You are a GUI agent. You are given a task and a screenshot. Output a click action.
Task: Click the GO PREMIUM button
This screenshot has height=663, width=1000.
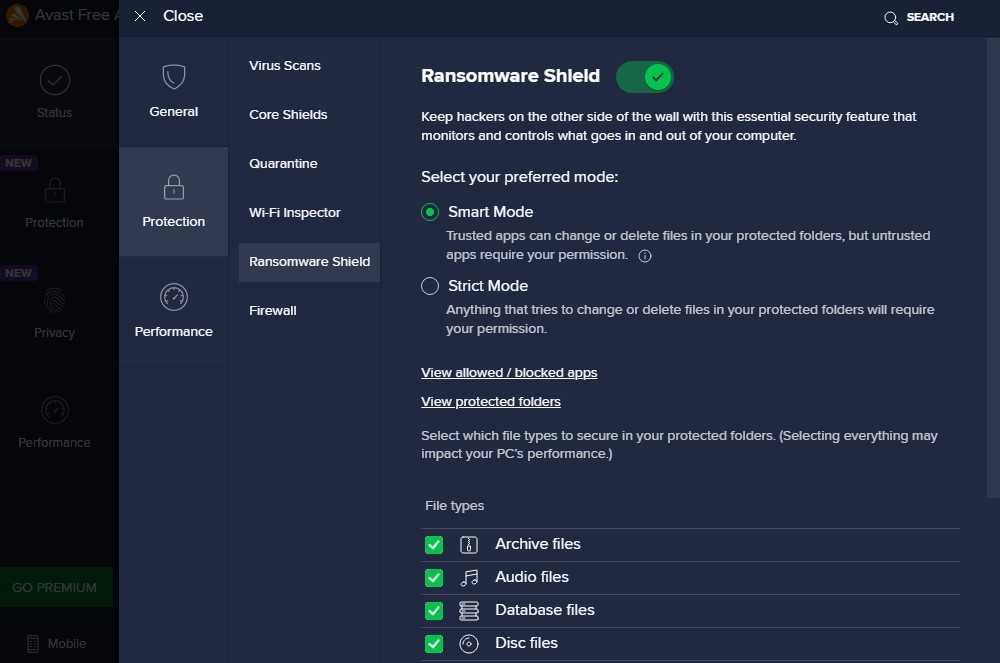pos(55,588)
